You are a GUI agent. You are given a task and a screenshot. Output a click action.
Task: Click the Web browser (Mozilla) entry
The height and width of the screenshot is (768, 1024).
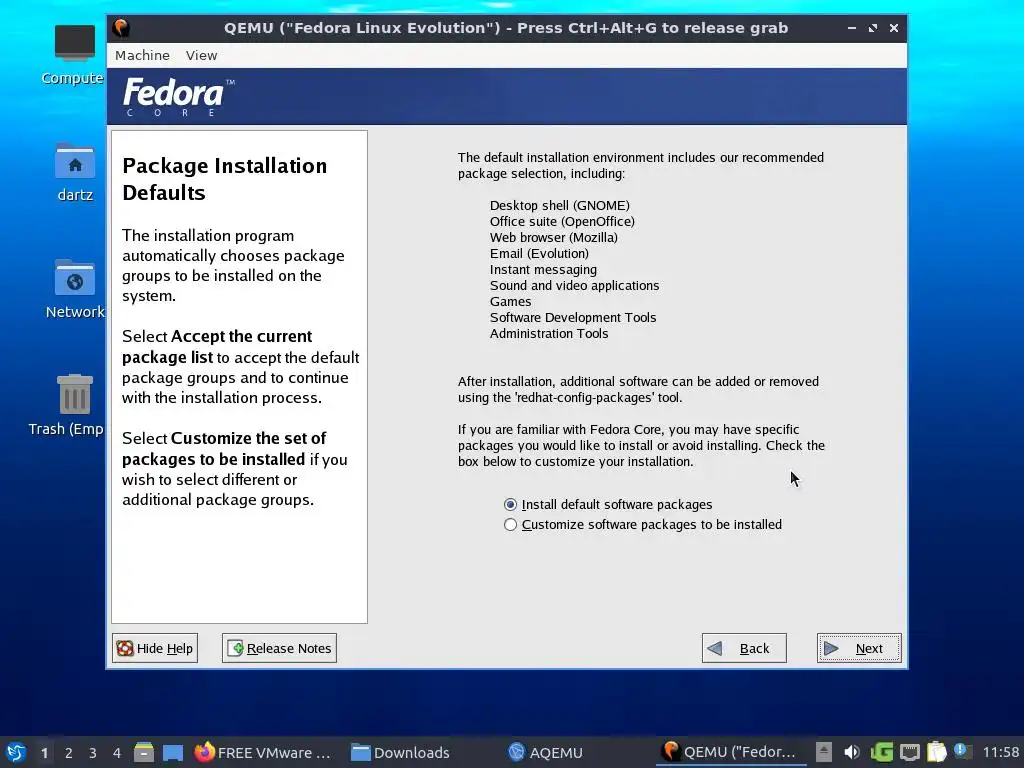coord(554,237)
